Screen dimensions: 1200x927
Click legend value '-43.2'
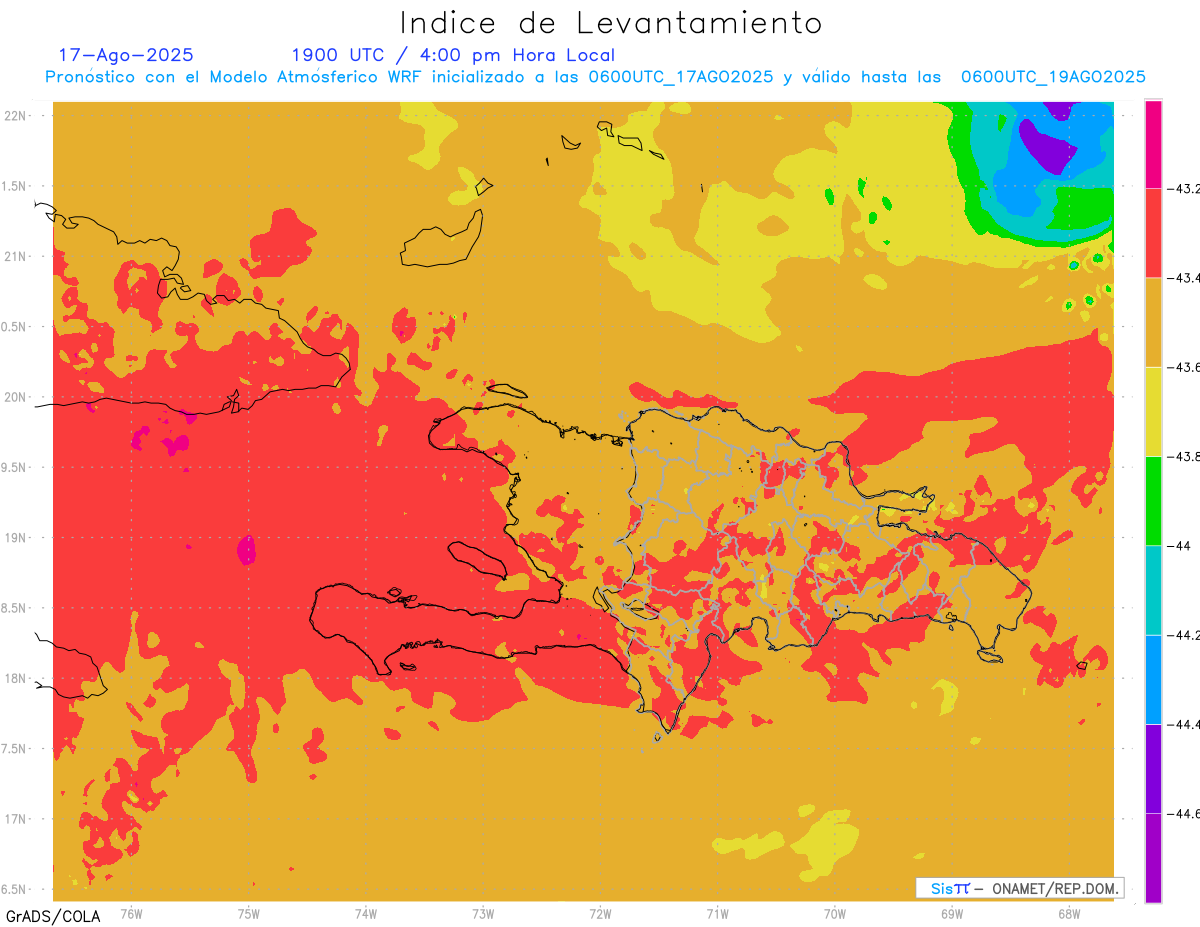(1184, 188)
